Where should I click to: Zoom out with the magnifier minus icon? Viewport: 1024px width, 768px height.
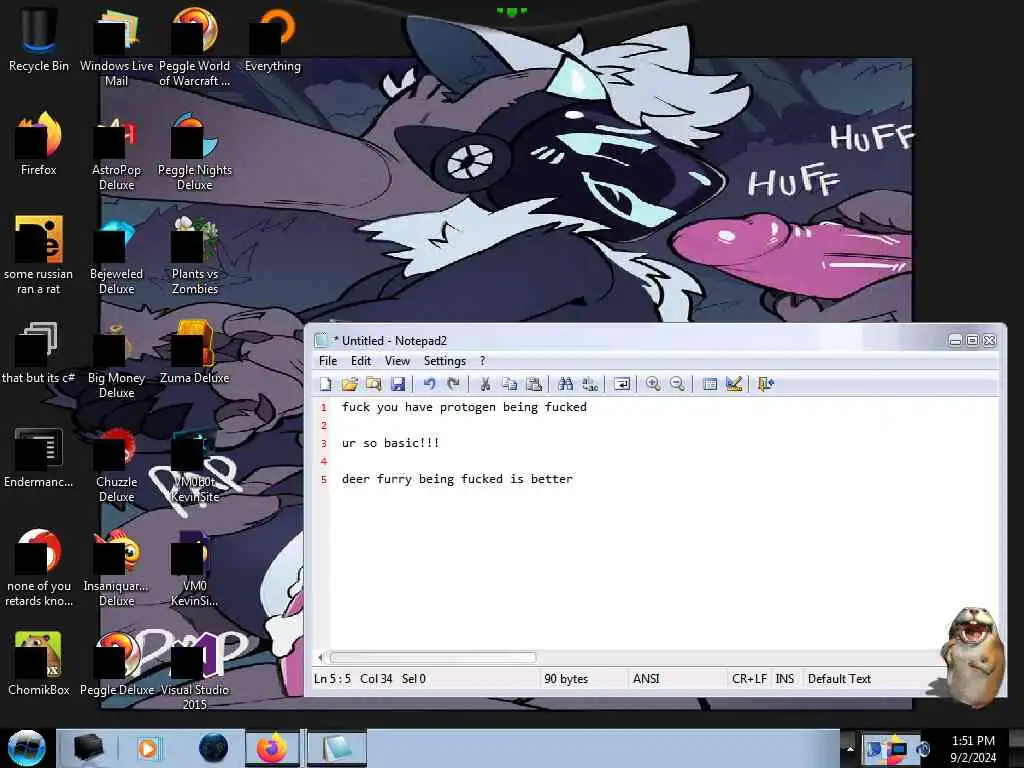pos(677,384)
